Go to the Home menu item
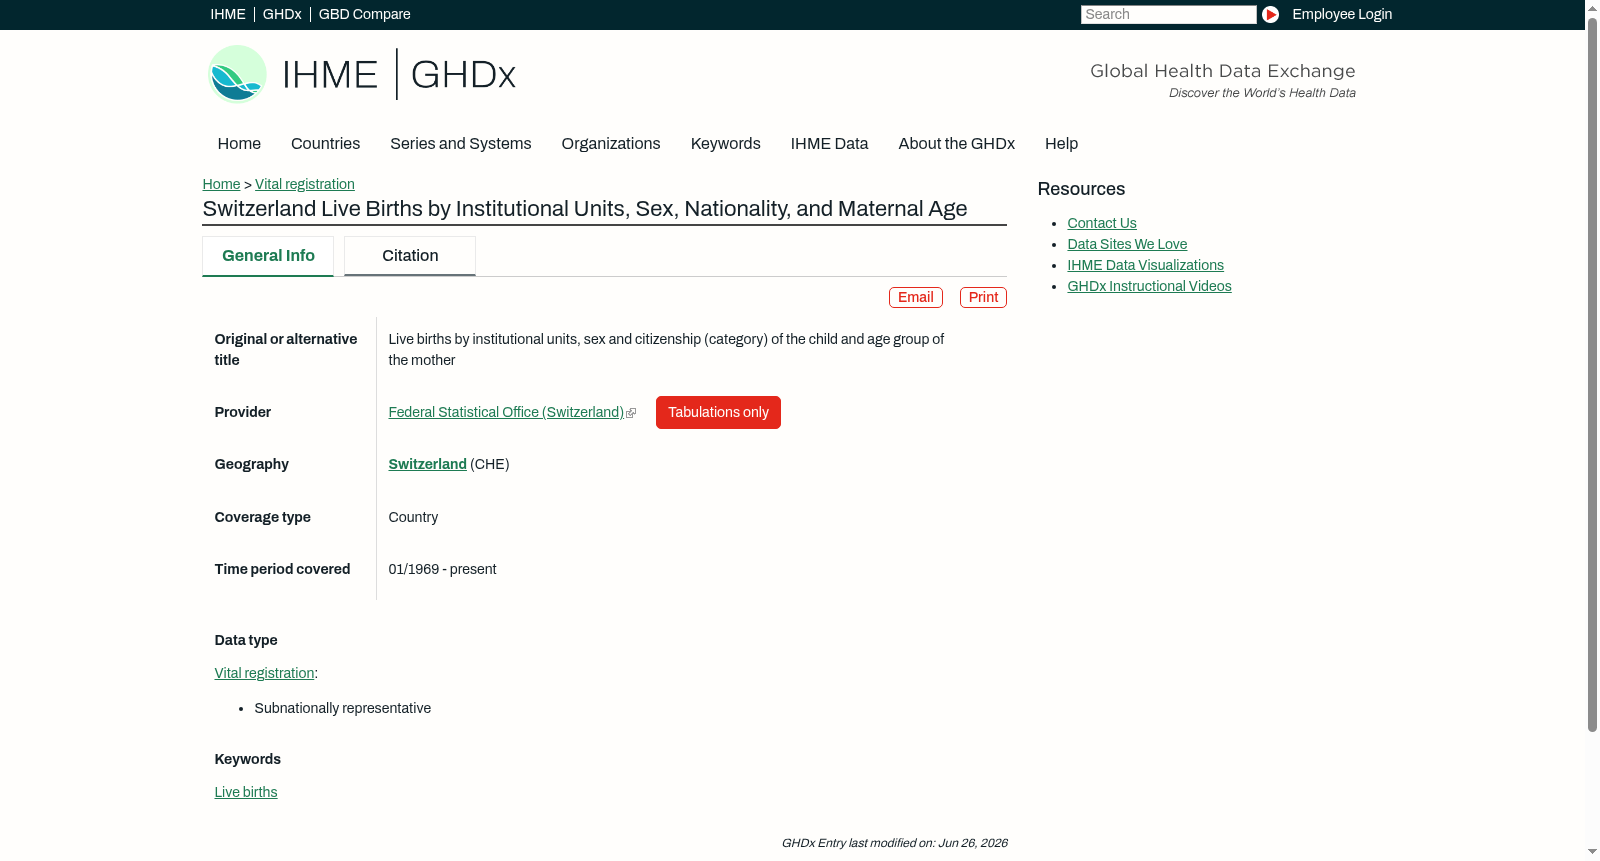The width and height of the screenshot is (1600, 861). pyautogui.click(x=239, y=144)
